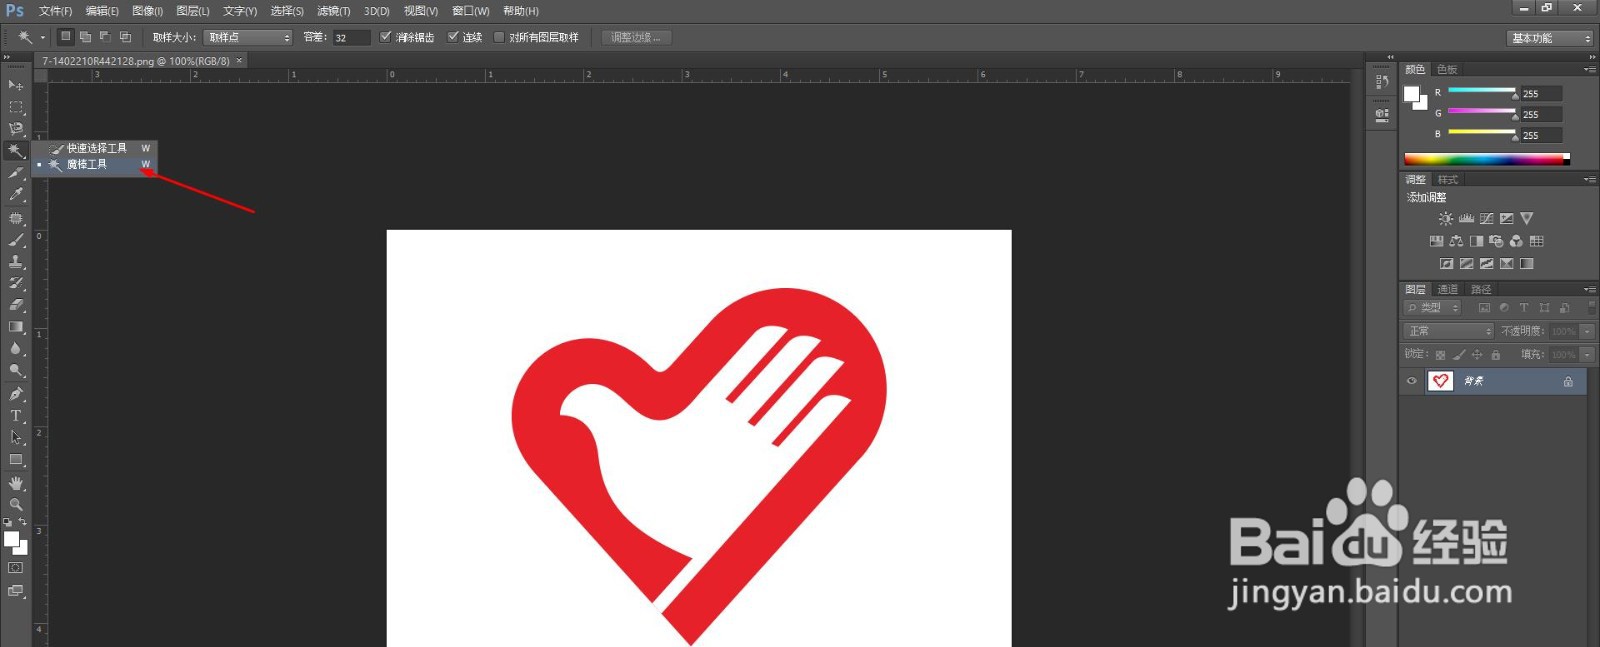Select the Zoom tool
1600x647 pixels.
16,504
